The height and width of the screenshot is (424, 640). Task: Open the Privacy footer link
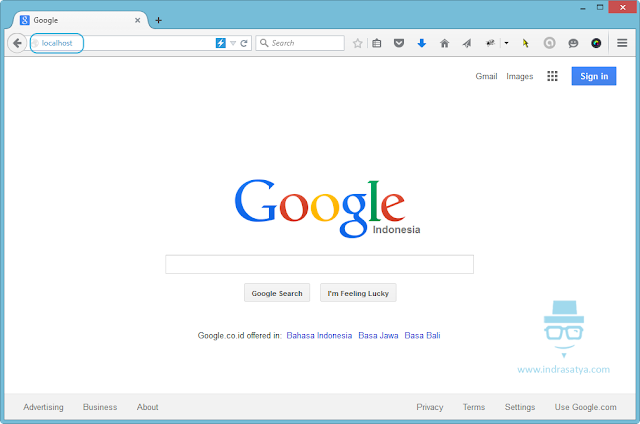pos(429,407)
